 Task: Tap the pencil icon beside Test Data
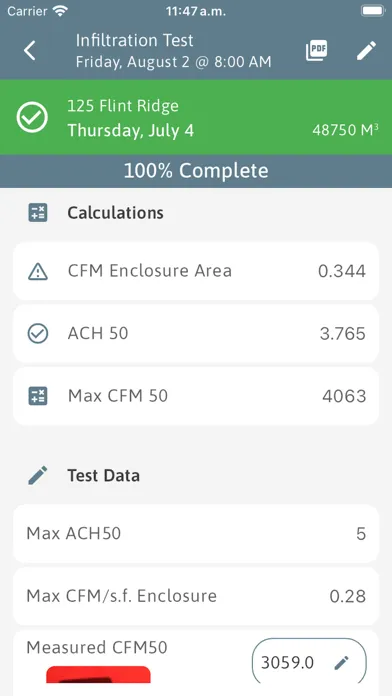point(38,475)
